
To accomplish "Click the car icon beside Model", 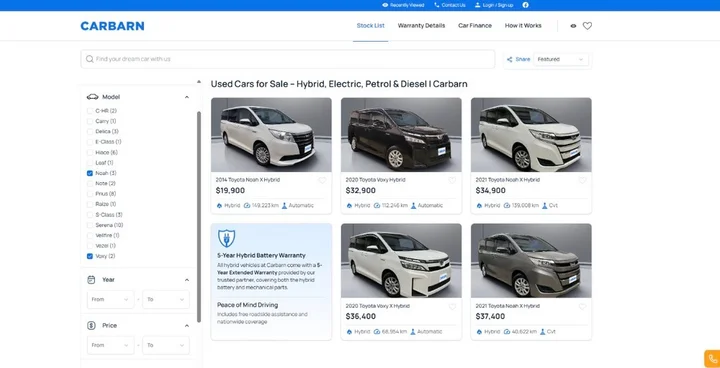I will coord(92,97).
